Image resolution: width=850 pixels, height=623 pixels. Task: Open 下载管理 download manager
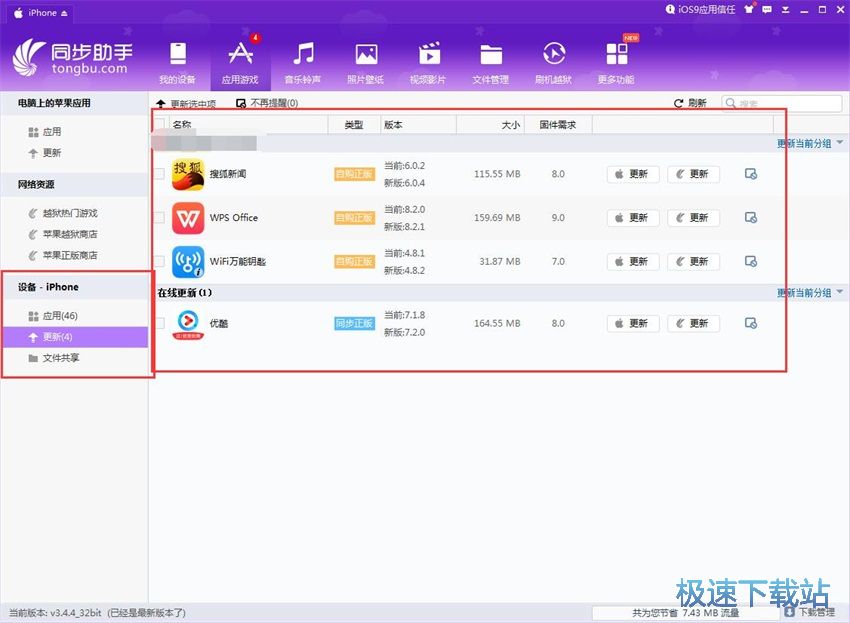point(810,612)
